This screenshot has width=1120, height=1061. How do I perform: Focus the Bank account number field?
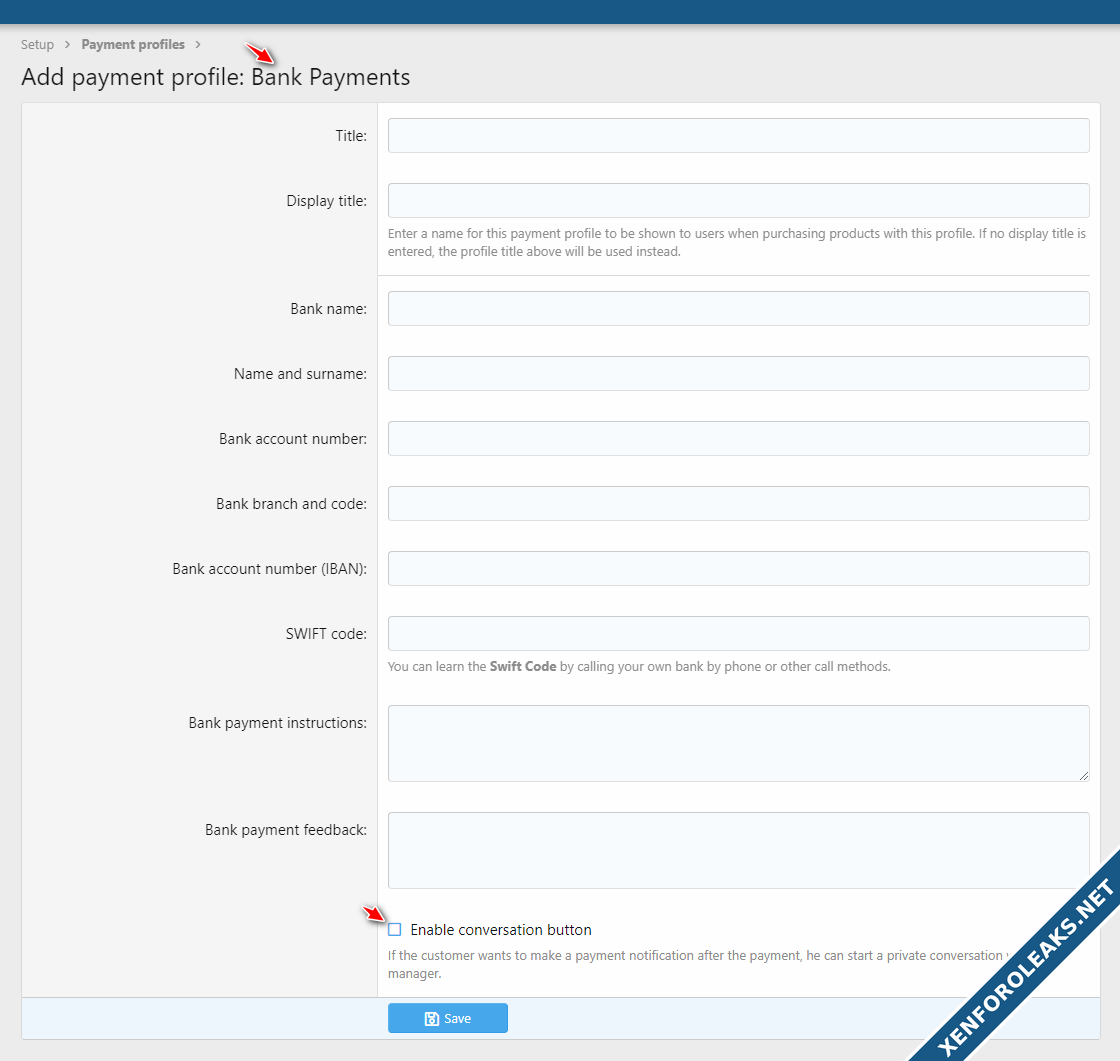[x=738, y=439]
